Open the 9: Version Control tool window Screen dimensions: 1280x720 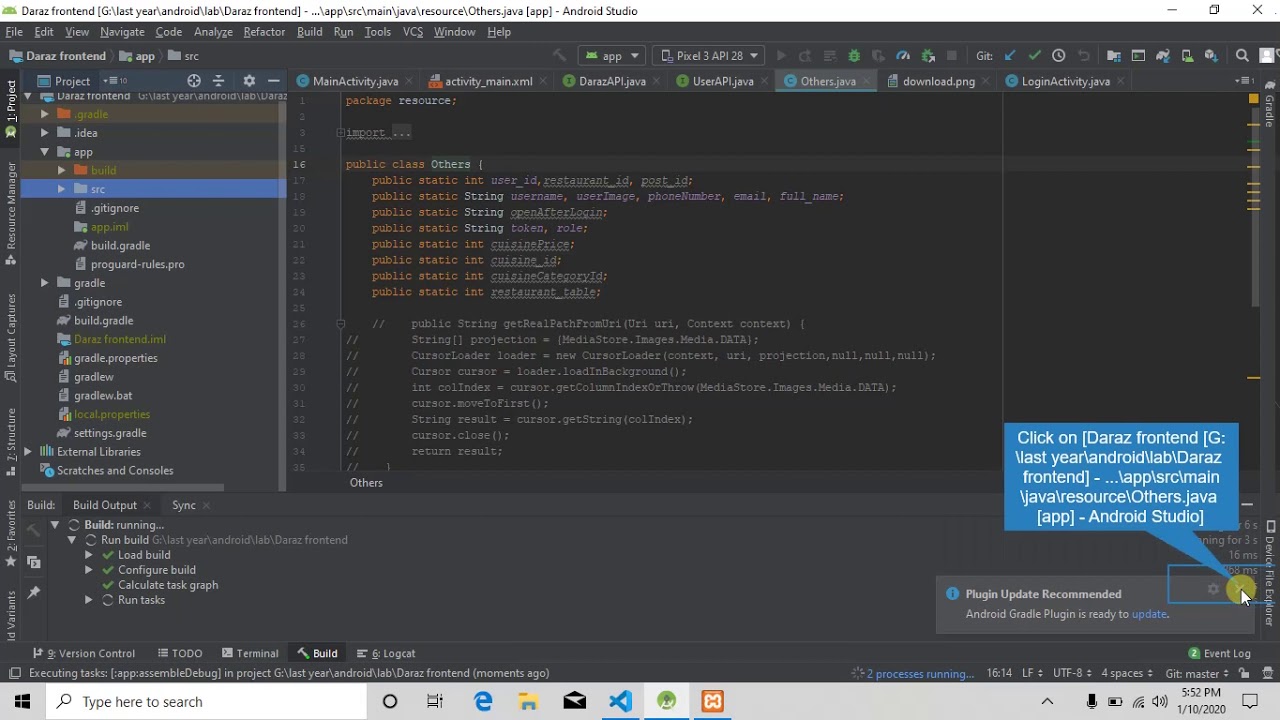[x=83, y=653]
